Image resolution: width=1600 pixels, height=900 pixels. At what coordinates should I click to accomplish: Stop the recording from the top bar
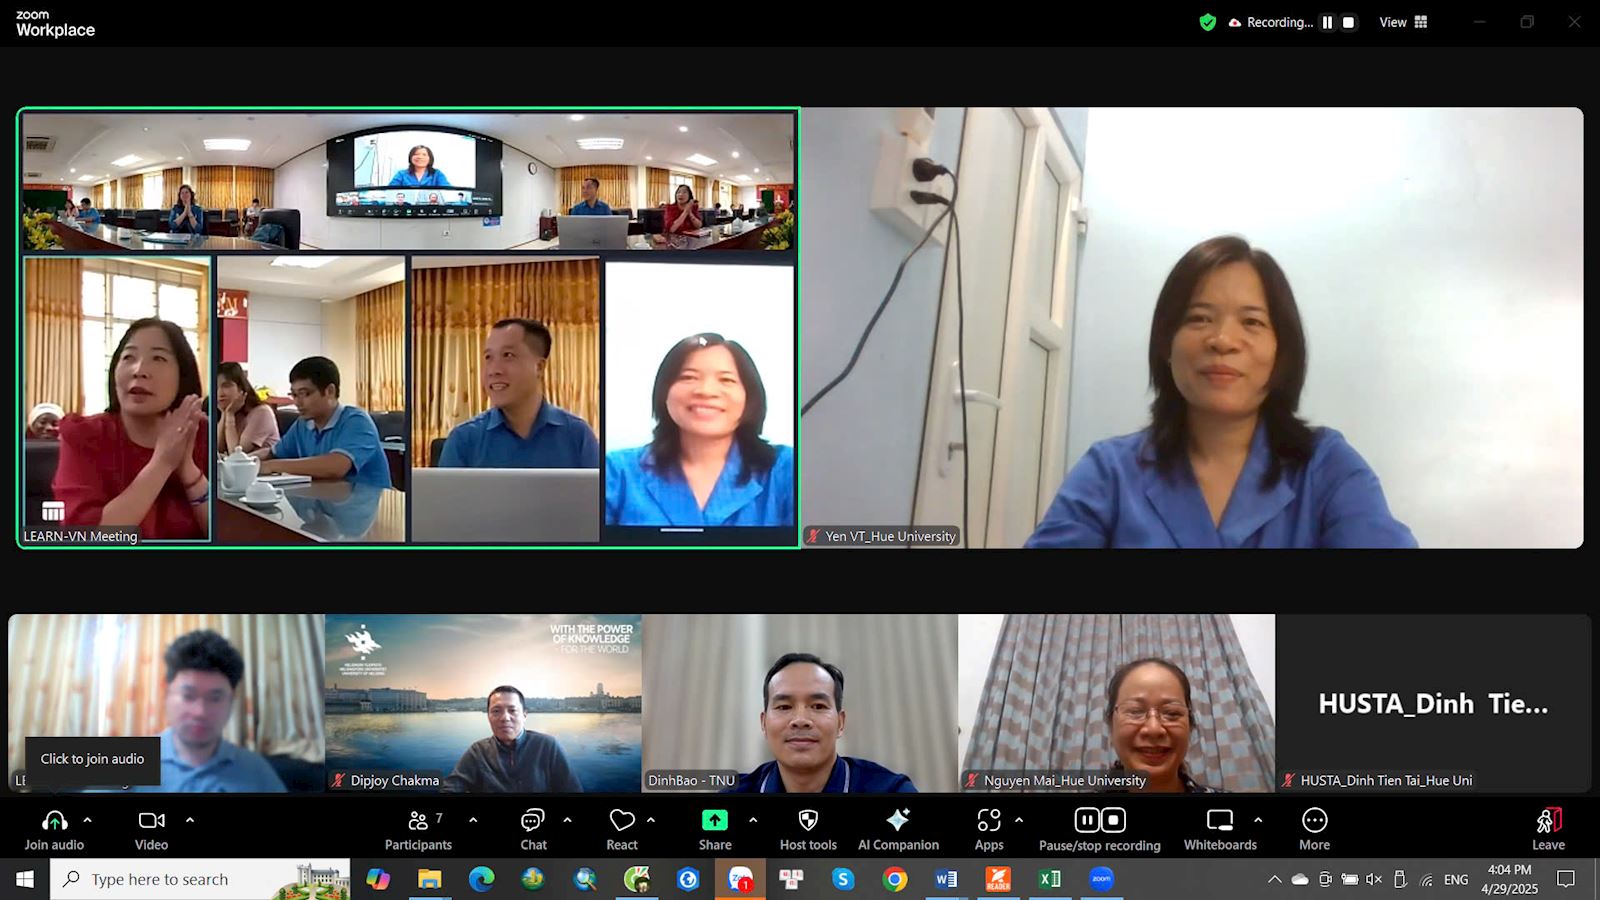tap(1348, 22)
